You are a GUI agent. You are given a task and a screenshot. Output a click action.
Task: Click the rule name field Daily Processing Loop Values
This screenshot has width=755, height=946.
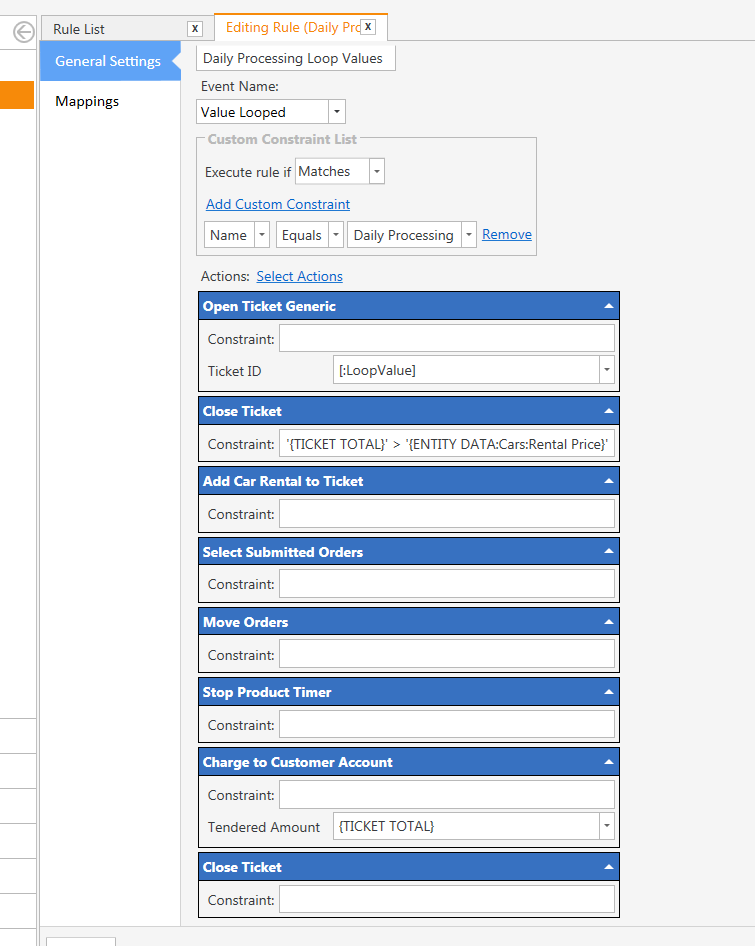[296, 58]
